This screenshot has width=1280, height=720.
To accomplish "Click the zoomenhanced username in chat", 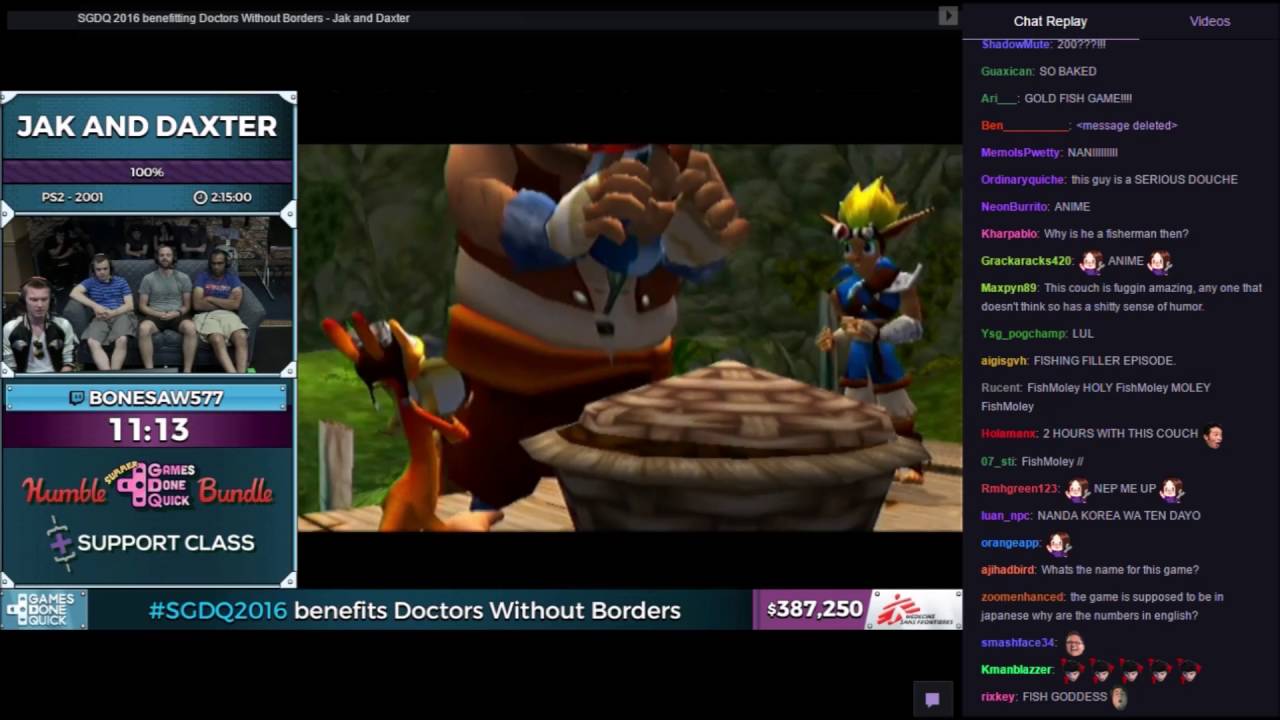I will pyautogui.click(x=1022, y=596).
